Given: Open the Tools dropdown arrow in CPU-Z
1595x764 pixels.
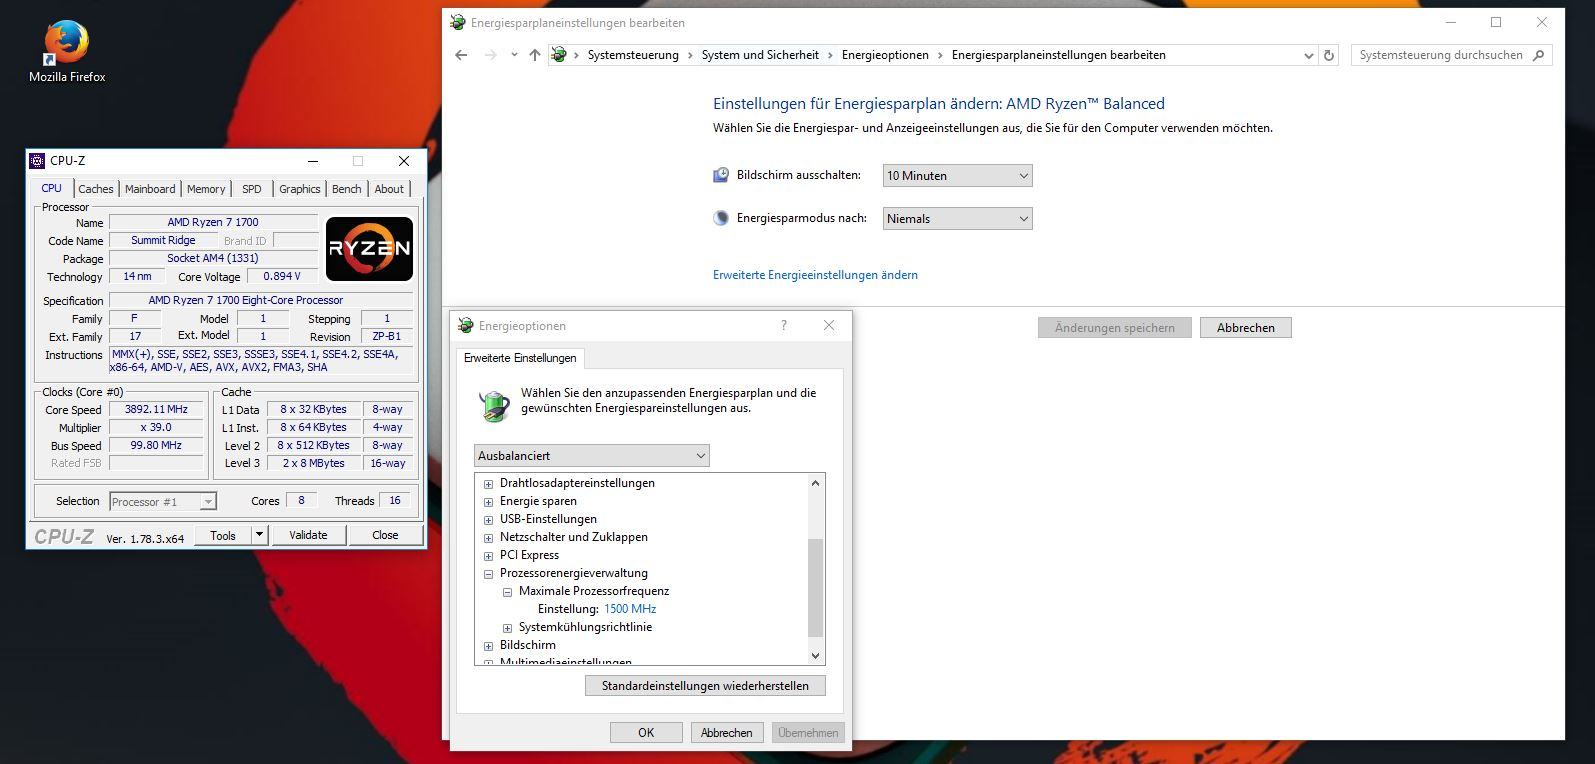Looking at the screenshot, I should [x=259, y=535].
